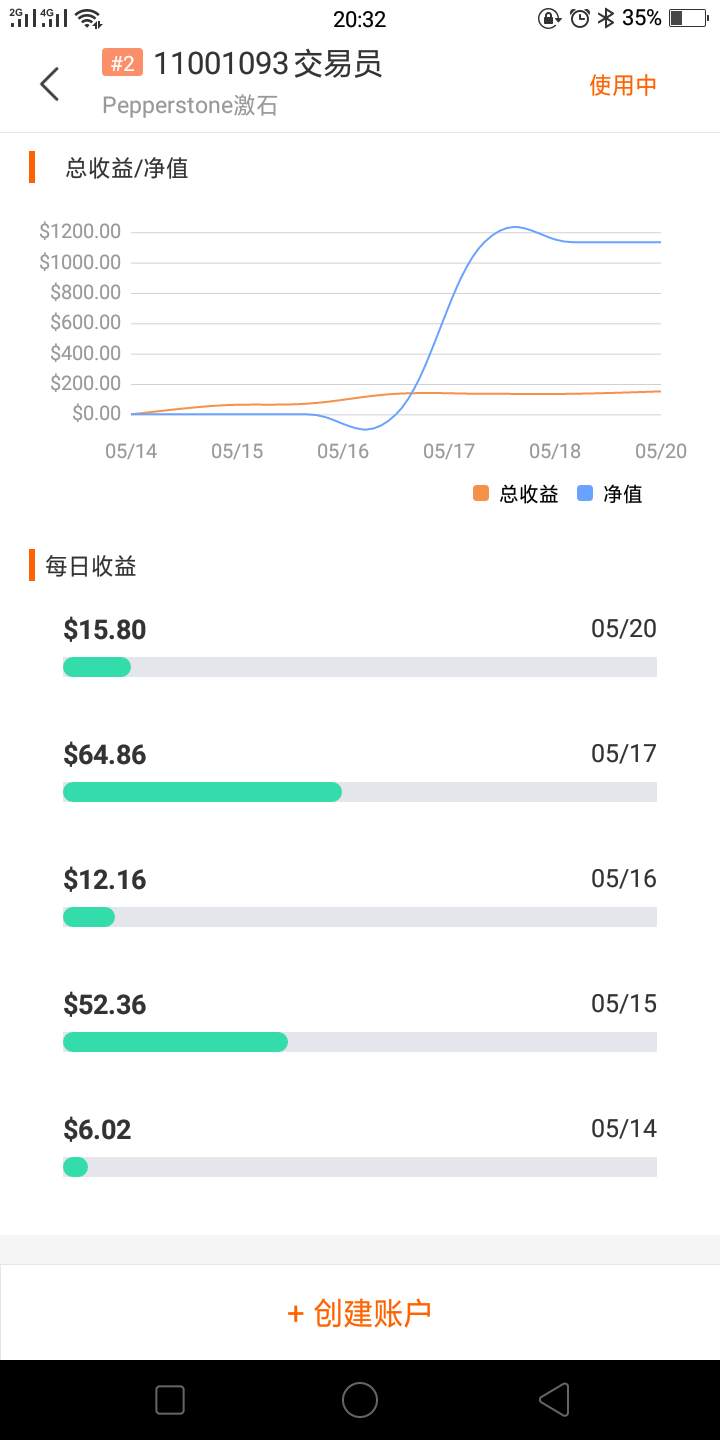720x1440 pixels.
Task: Open the 11001093 交易员 account title
Action: 267,64
